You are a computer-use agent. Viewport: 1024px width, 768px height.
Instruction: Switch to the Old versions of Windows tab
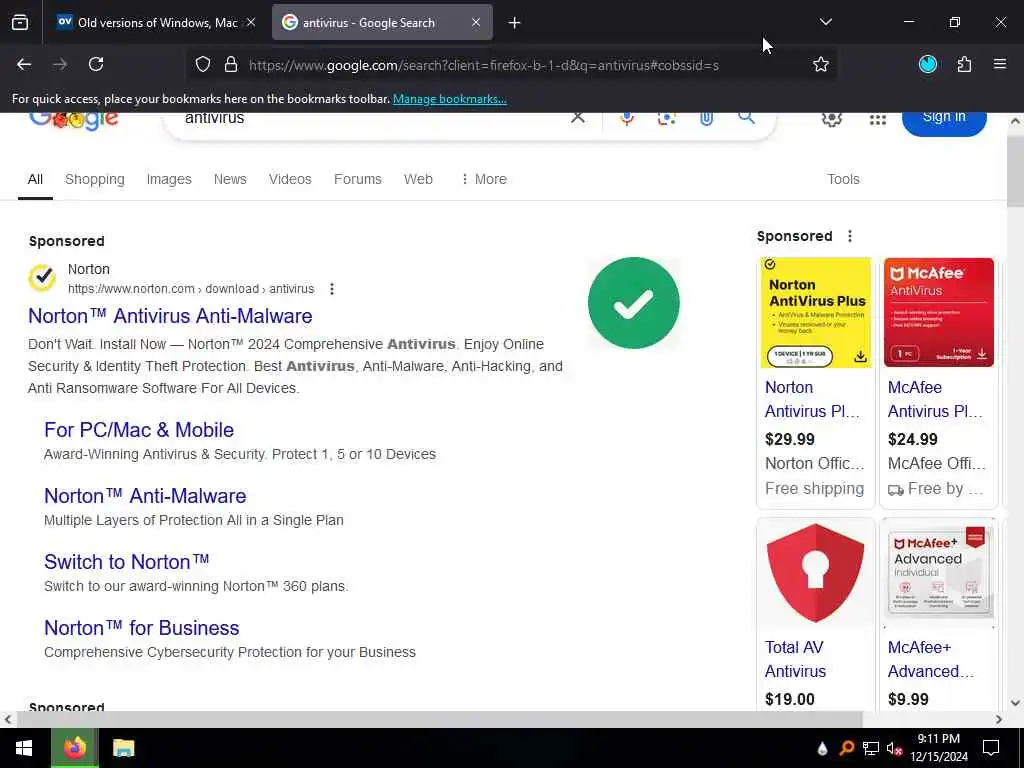coord(157,23)
